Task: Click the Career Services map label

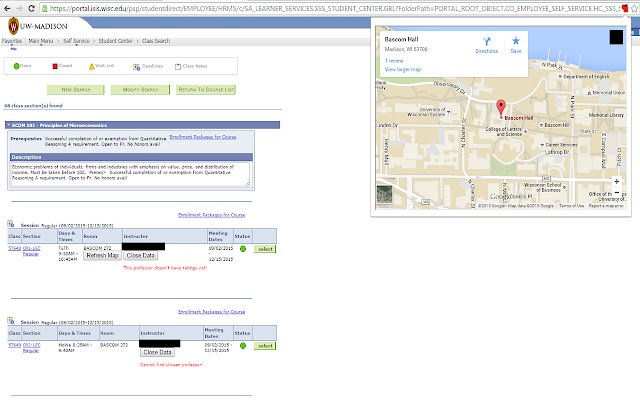Action: pos(561,144)
